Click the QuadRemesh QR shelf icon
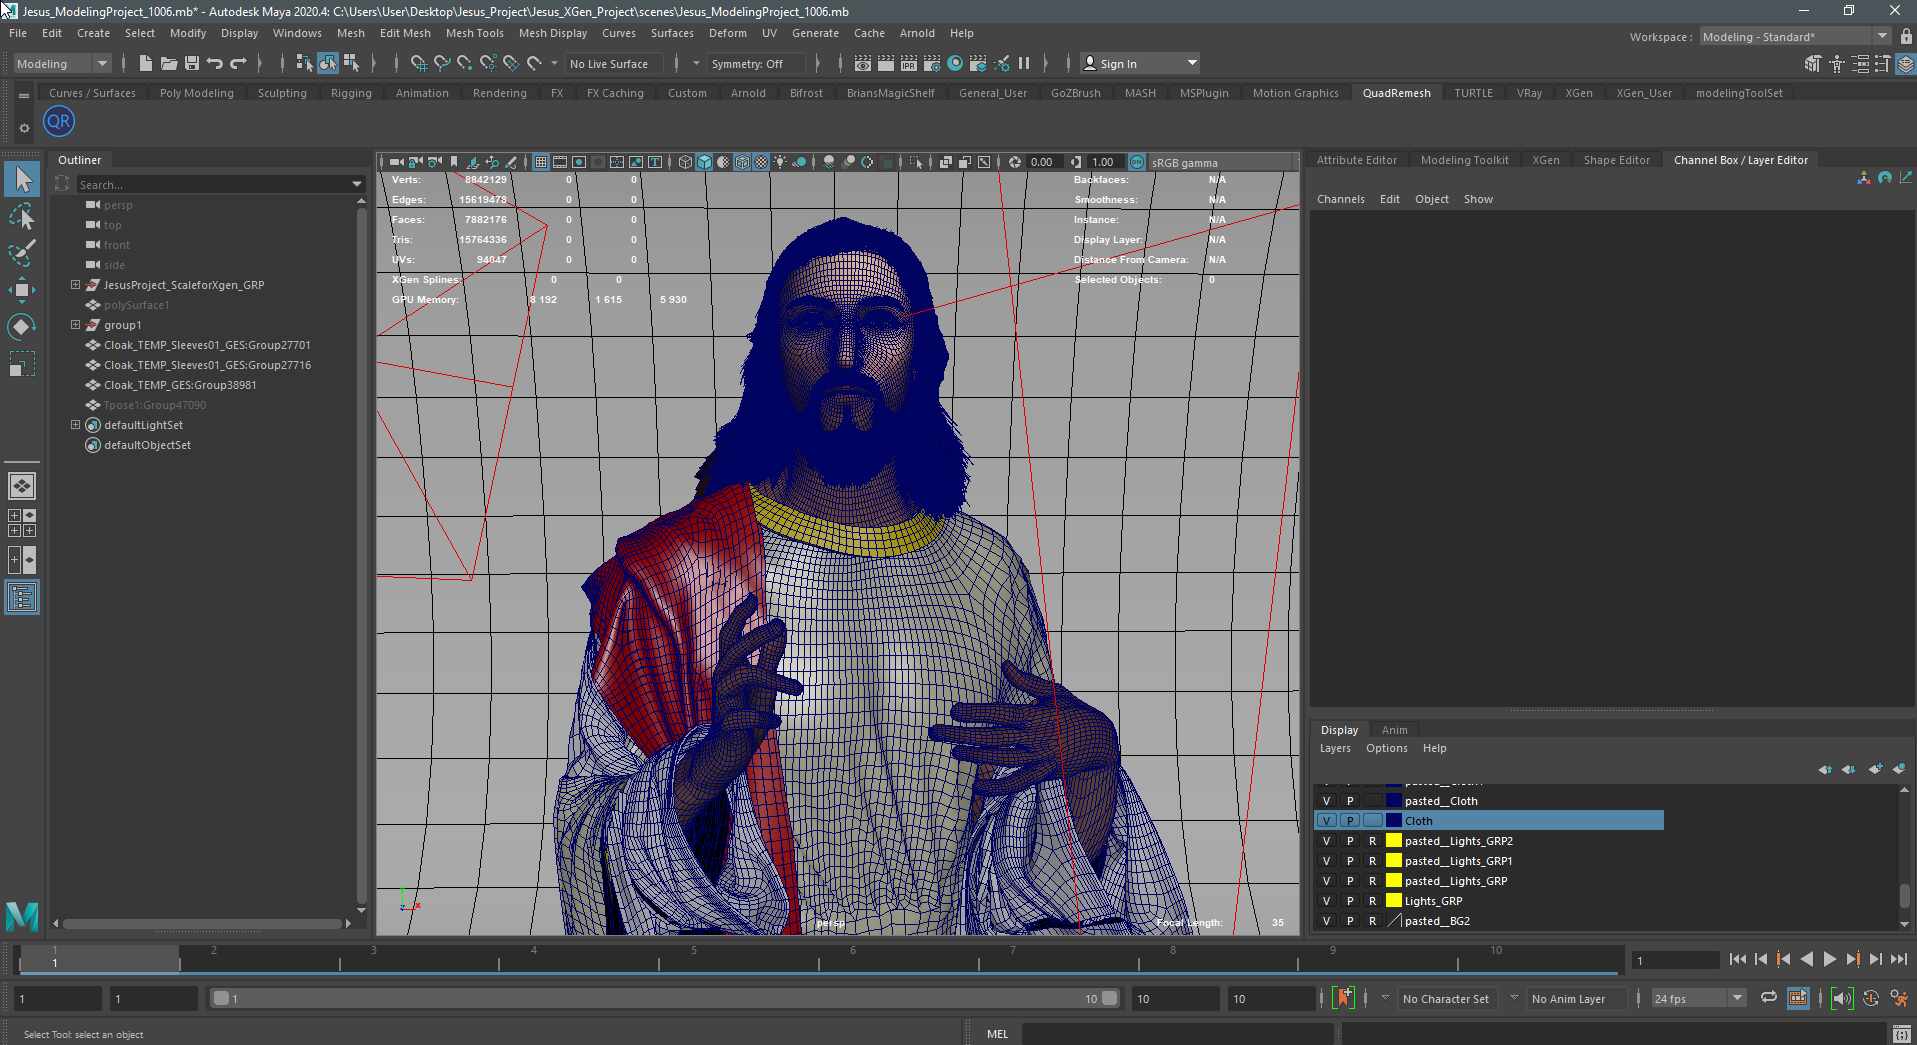1917x1045 pixels. pos(59,122)
